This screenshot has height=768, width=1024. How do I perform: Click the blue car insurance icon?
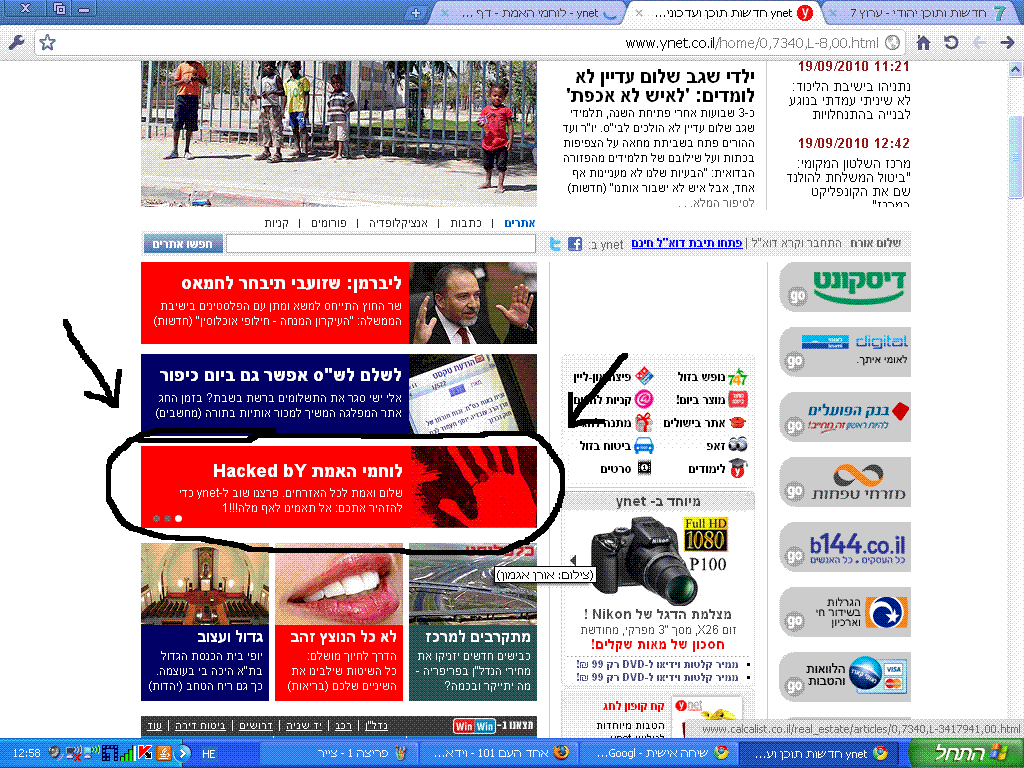643,445
